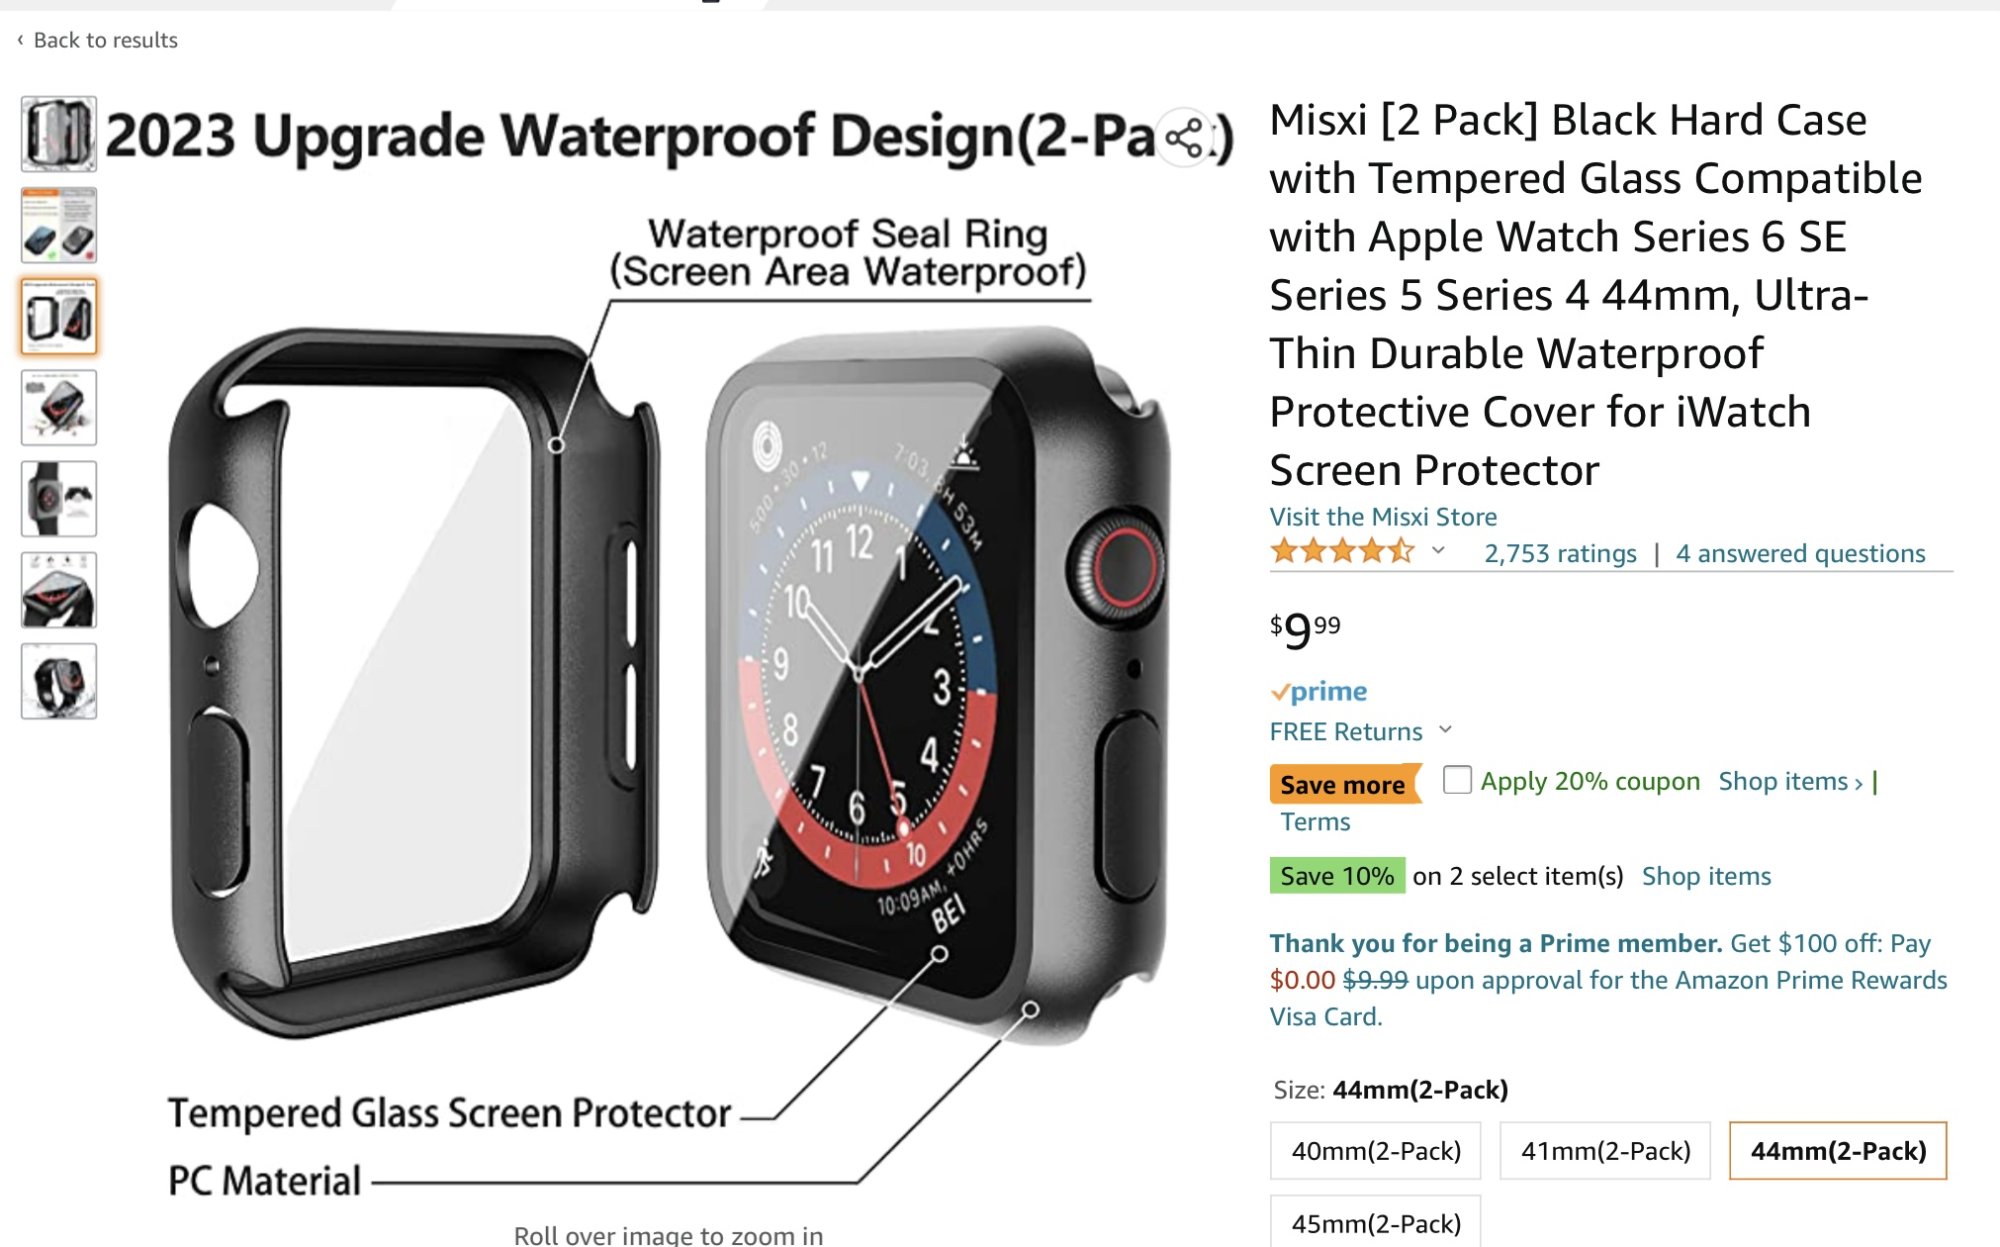This screenshot has width=2000, height=1247.
Task: Select the fourth product thumbnail image
Action: [59, 407]
